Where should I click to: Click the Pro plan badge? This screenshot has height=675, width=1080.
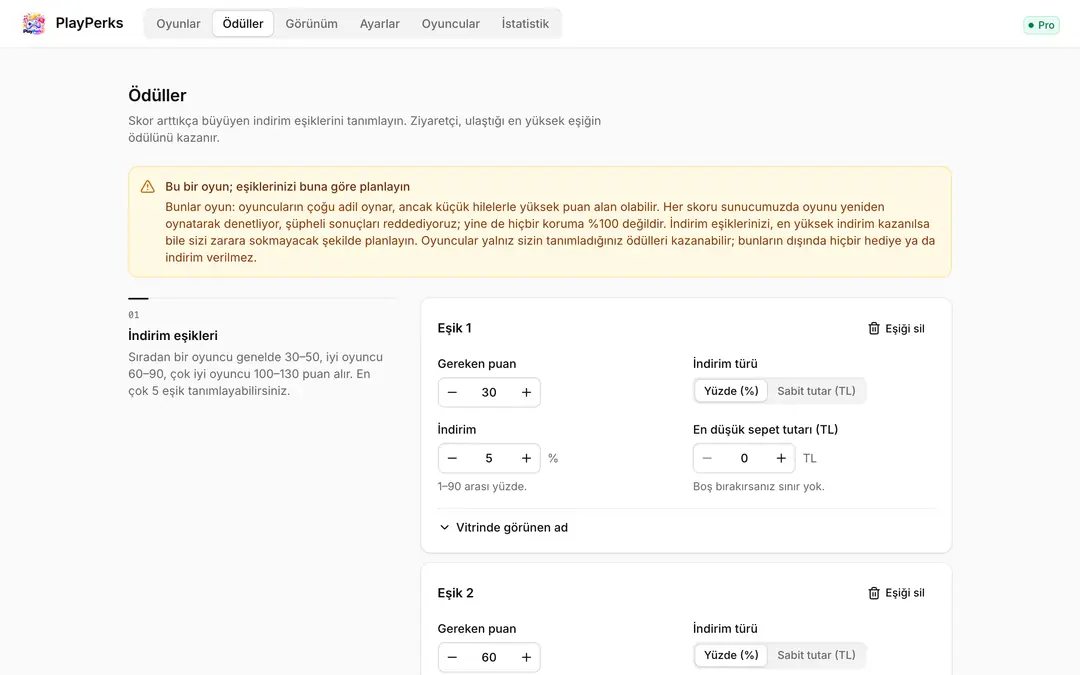pyautogui.click(x=1041, y=25)
